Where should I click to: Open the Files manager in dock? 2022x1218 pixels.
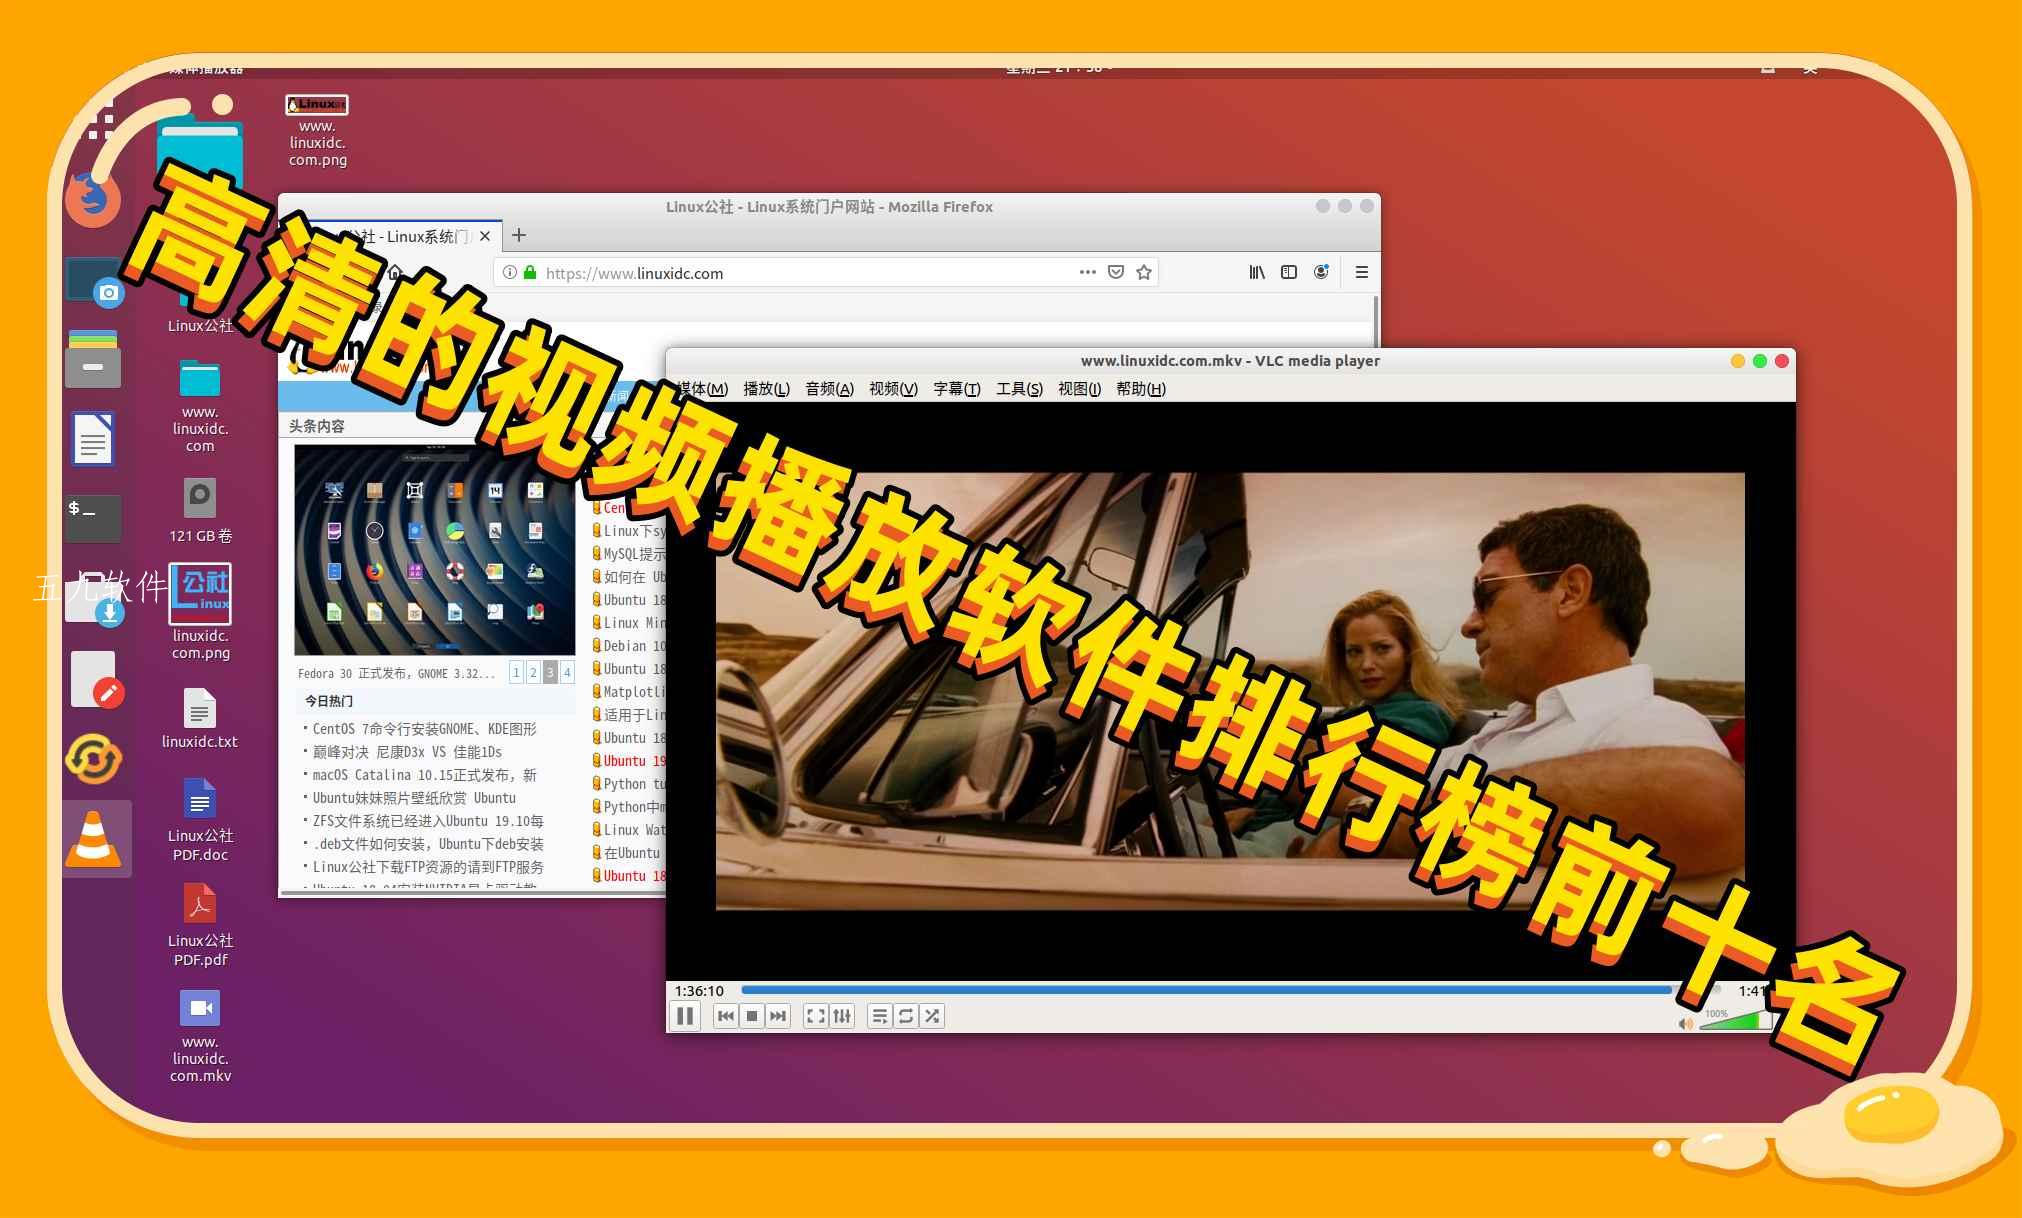pos(93,359)
